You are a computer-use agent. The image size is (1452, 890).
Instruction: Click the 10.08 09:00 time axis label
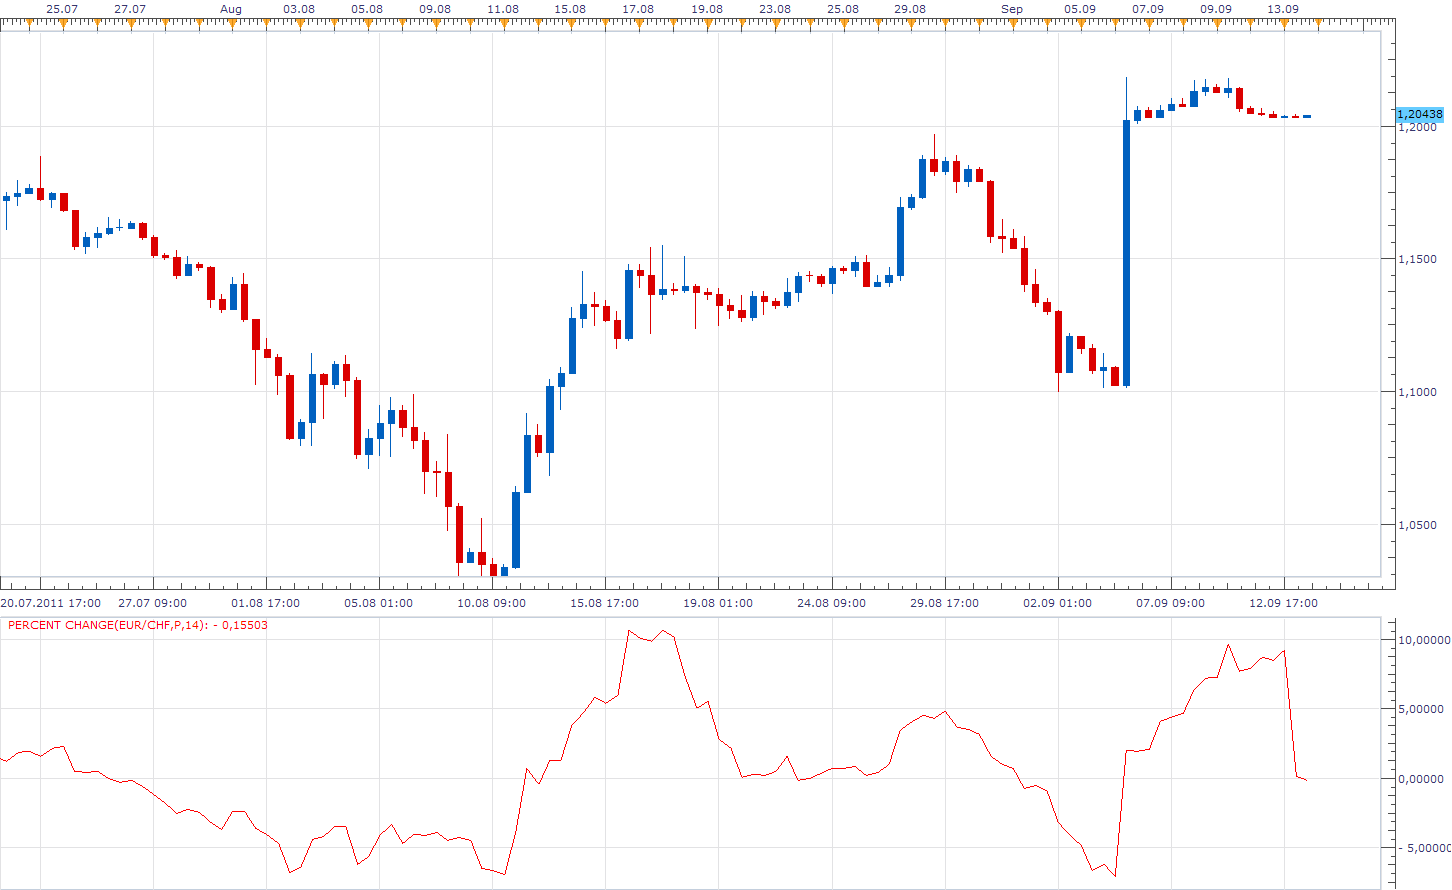coord(492,603)
